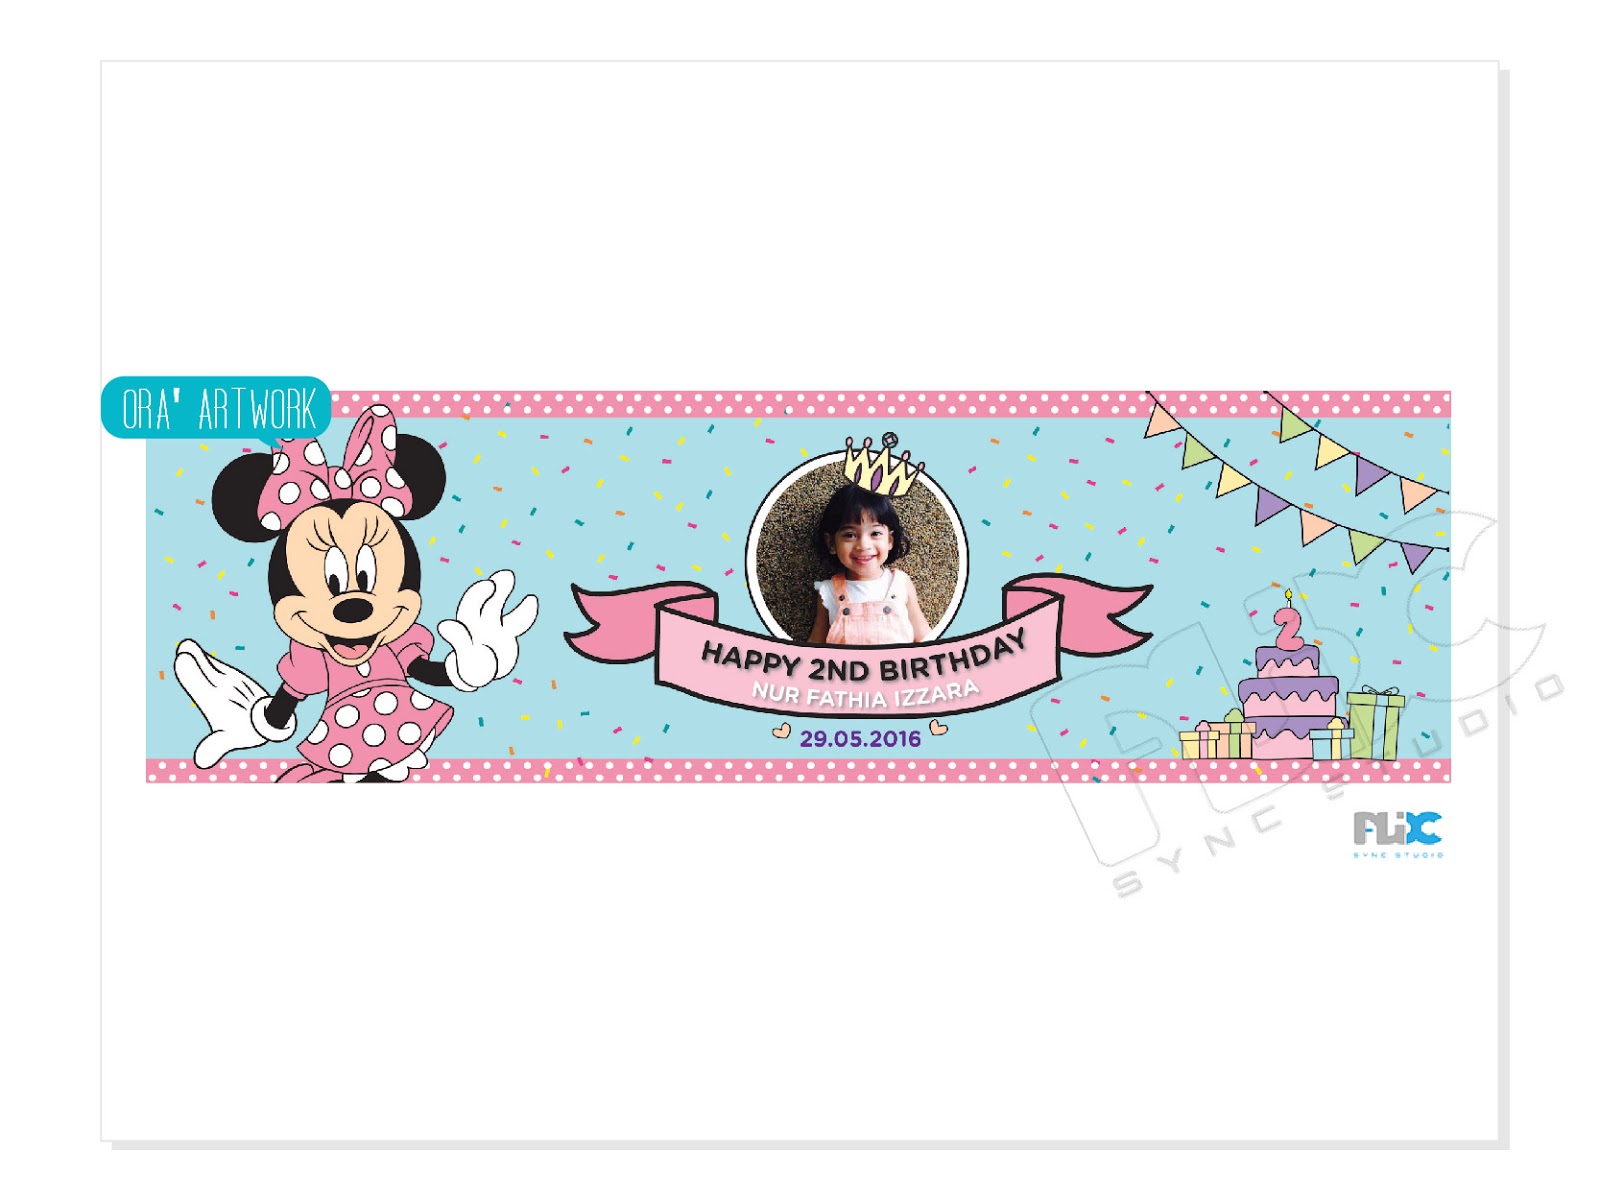Screen dimensions: 1600x1200
Task: Click the gold crown above the photo
Action: (x=882, y=464)
